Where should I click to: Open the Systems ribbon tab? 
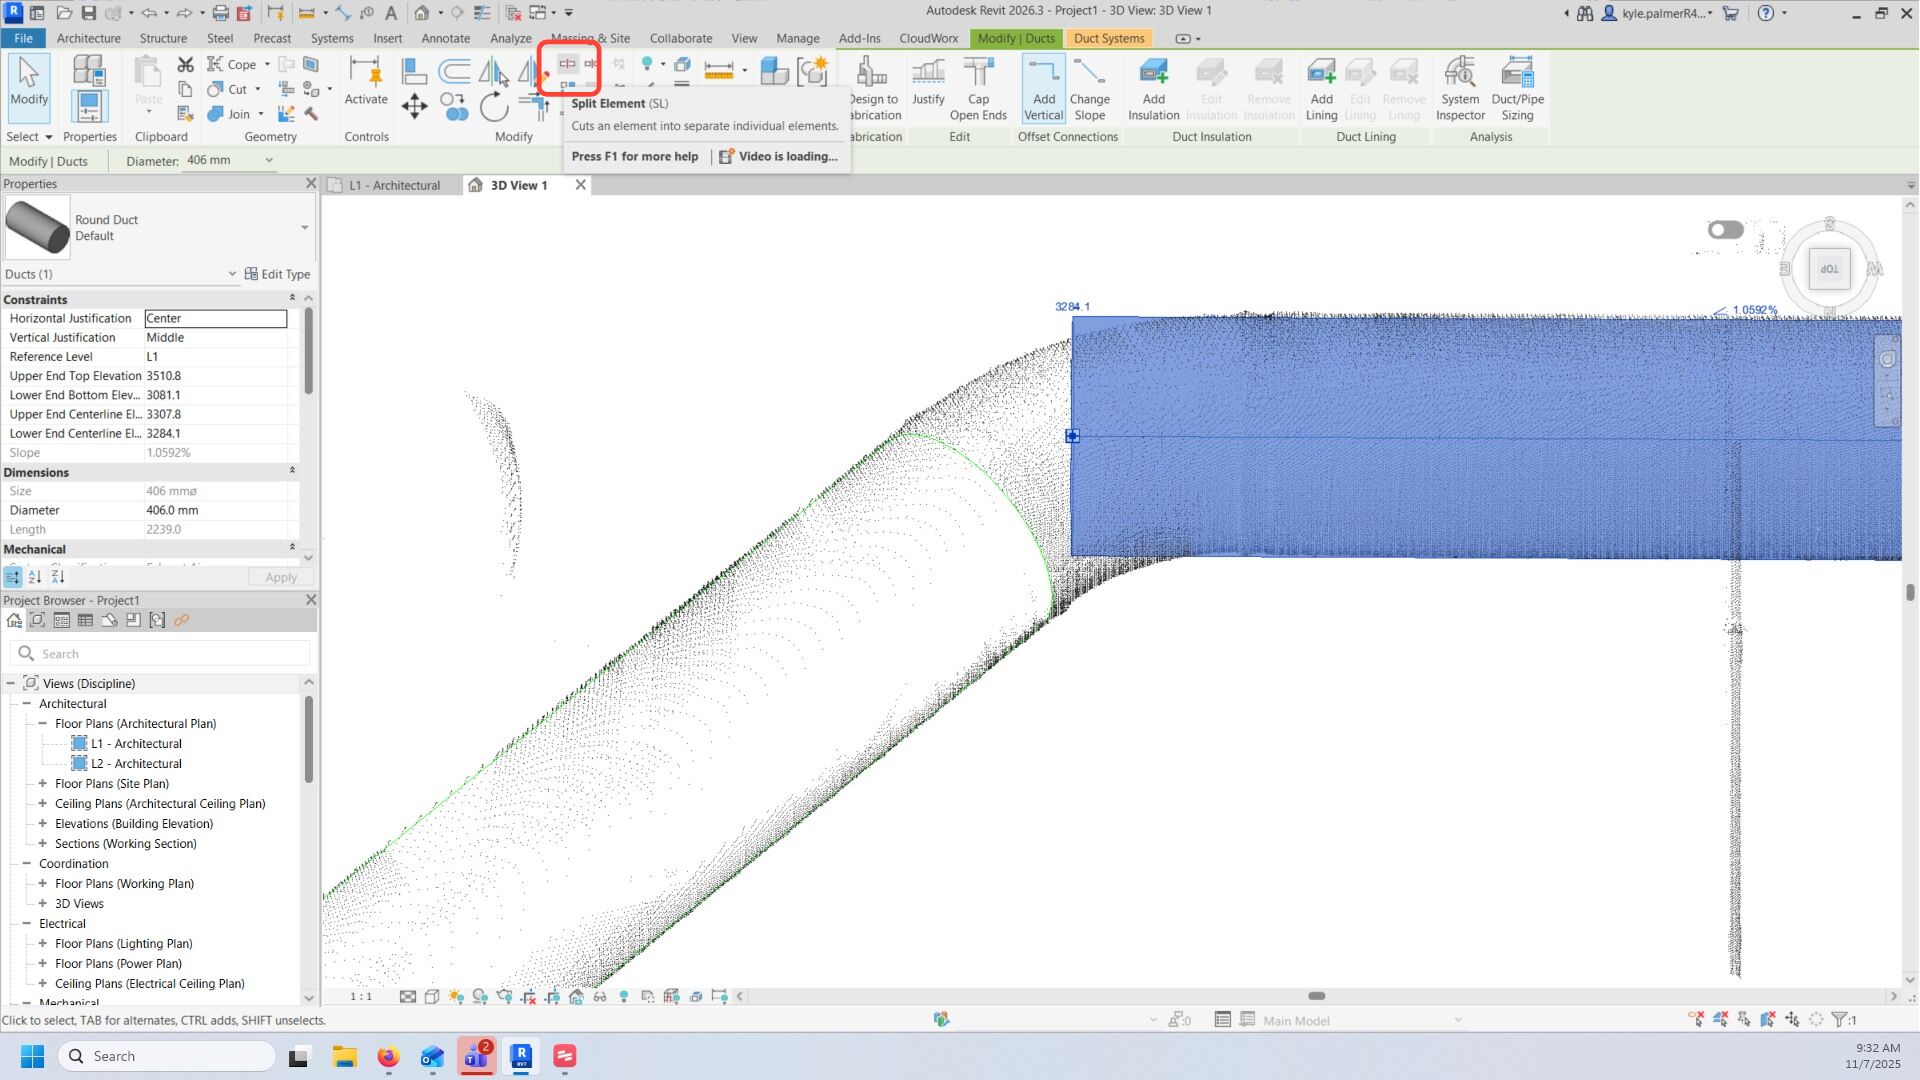coord(331,38)
